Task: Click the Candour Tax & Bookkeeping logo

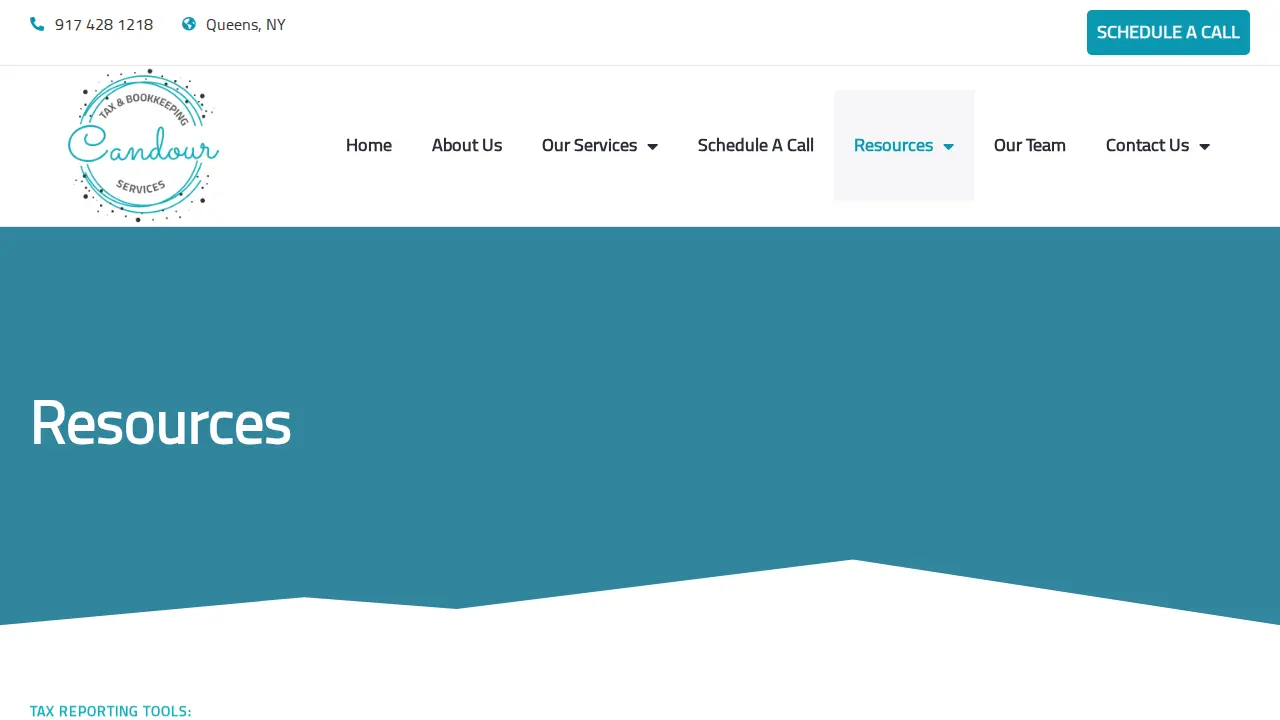Action: click(144, 146)
